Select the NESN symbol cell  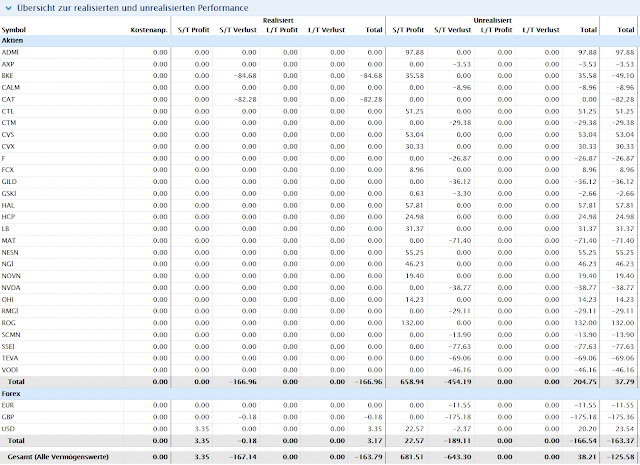click(10, 252)
